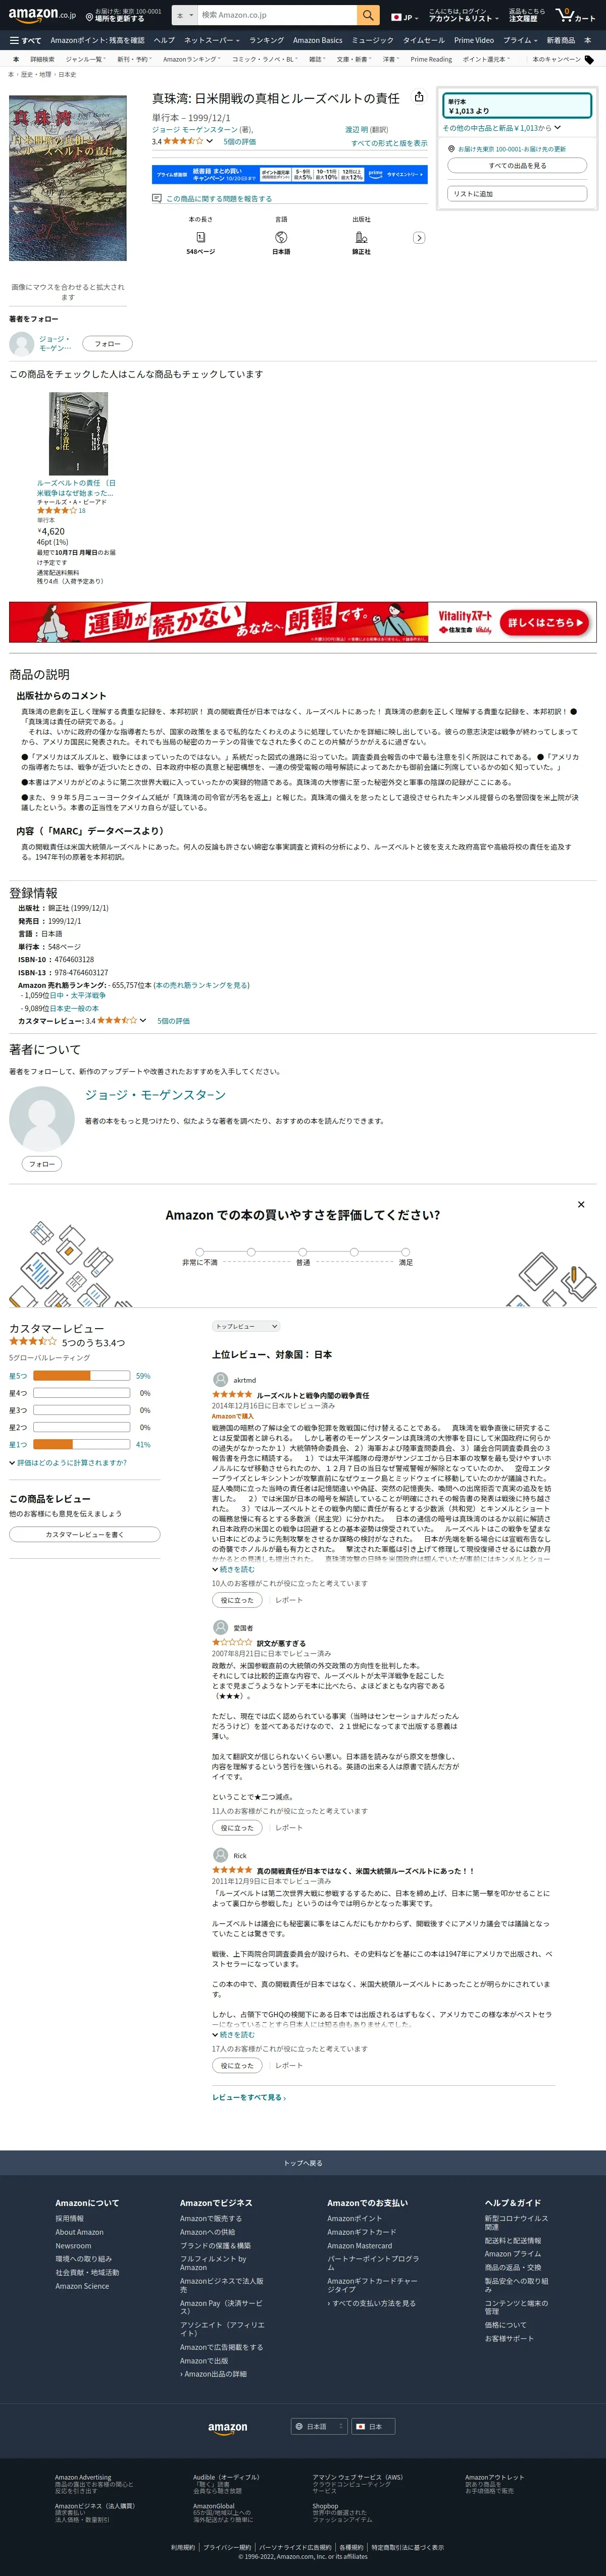Viewport: 606px width, 2576px height.
Task: Open the トップレビュー sort dropdown
Action: tap(246, 1326)
